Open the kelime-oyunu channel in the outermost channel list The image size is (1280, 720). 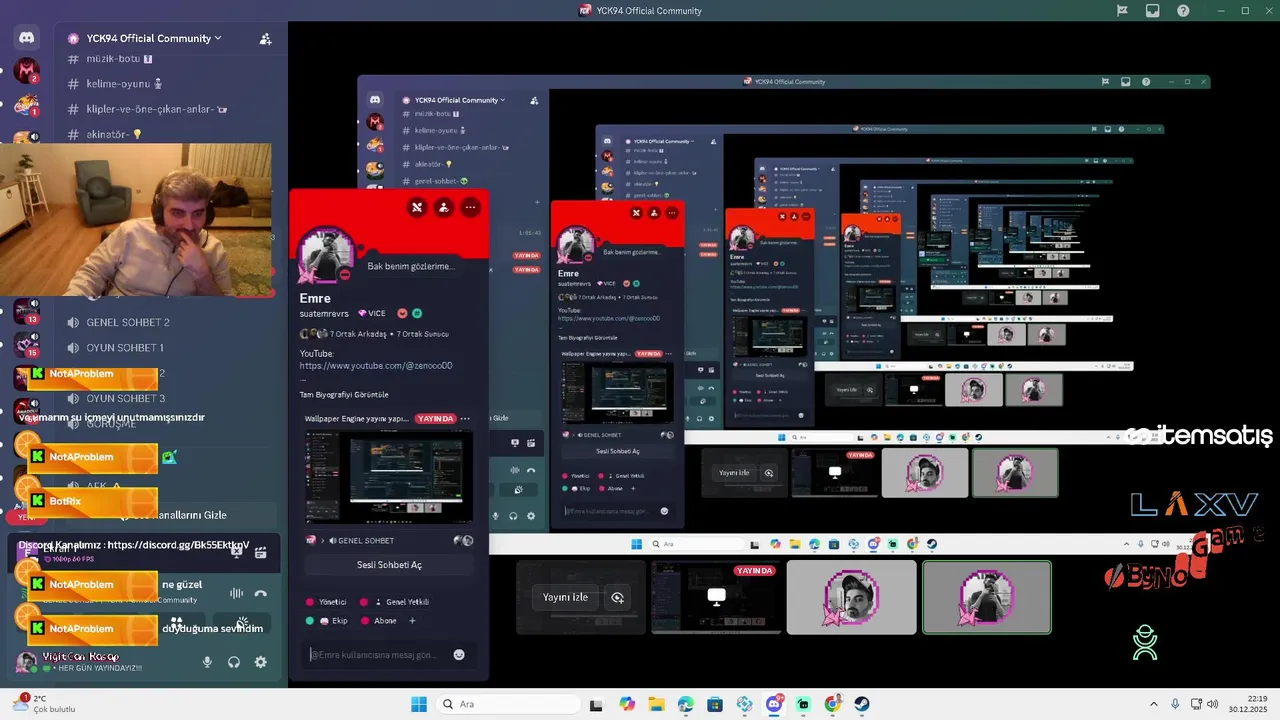tap(115, 84)
